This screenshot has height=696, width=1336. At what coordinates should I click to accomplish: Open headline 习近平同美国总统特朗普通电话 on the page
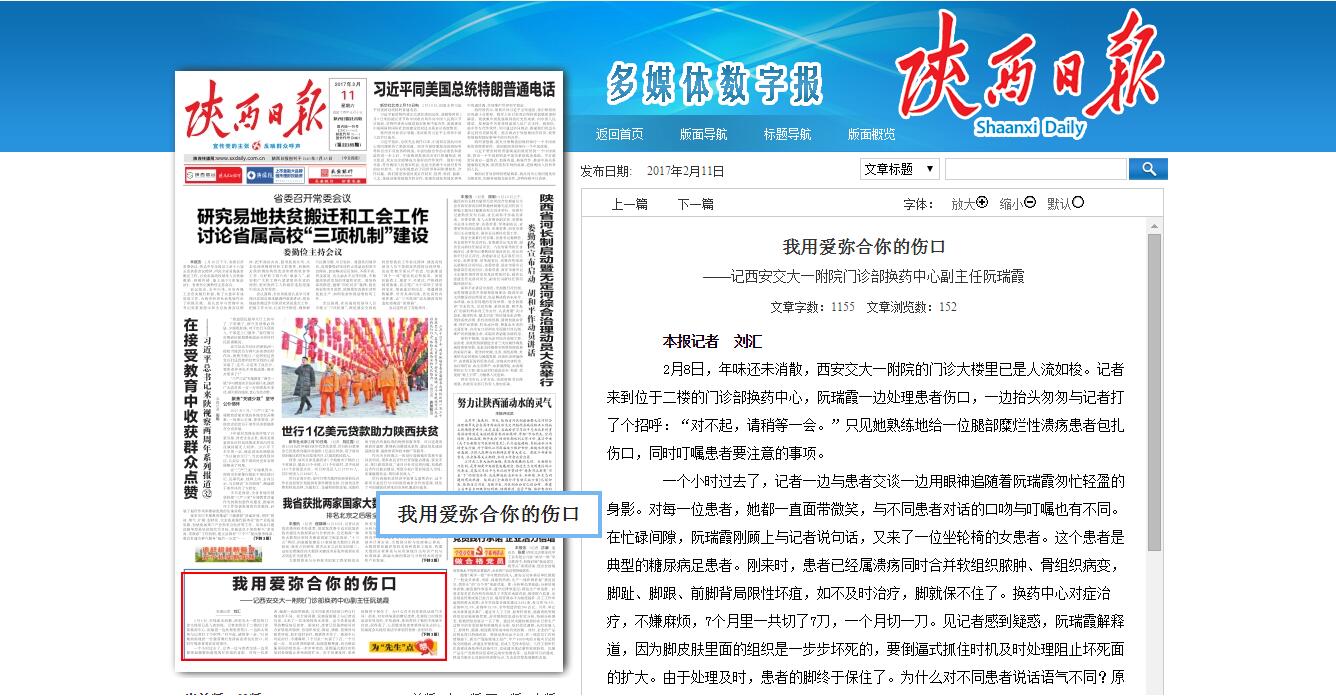(464, 89)
